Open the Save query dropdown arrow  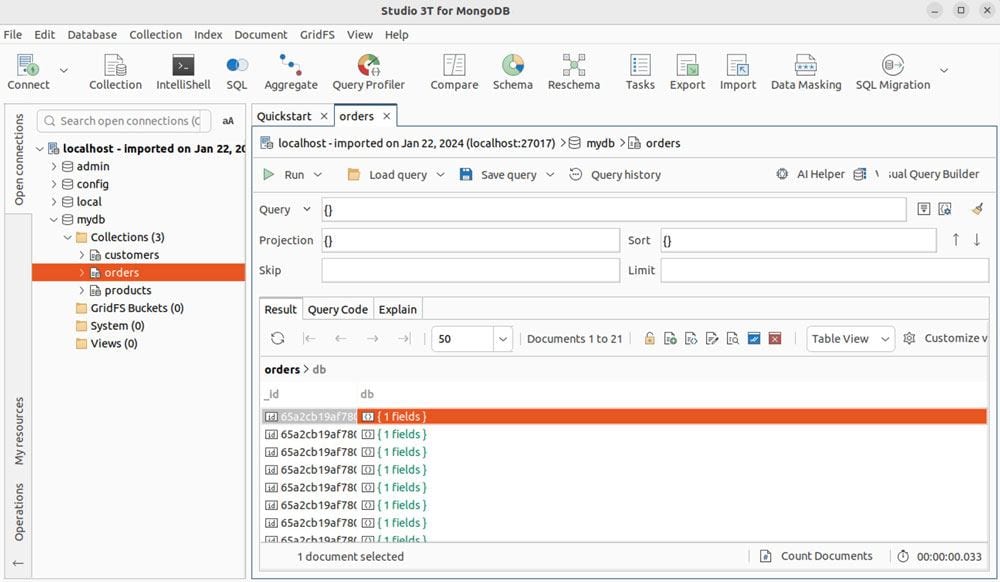tap(550, 175)
